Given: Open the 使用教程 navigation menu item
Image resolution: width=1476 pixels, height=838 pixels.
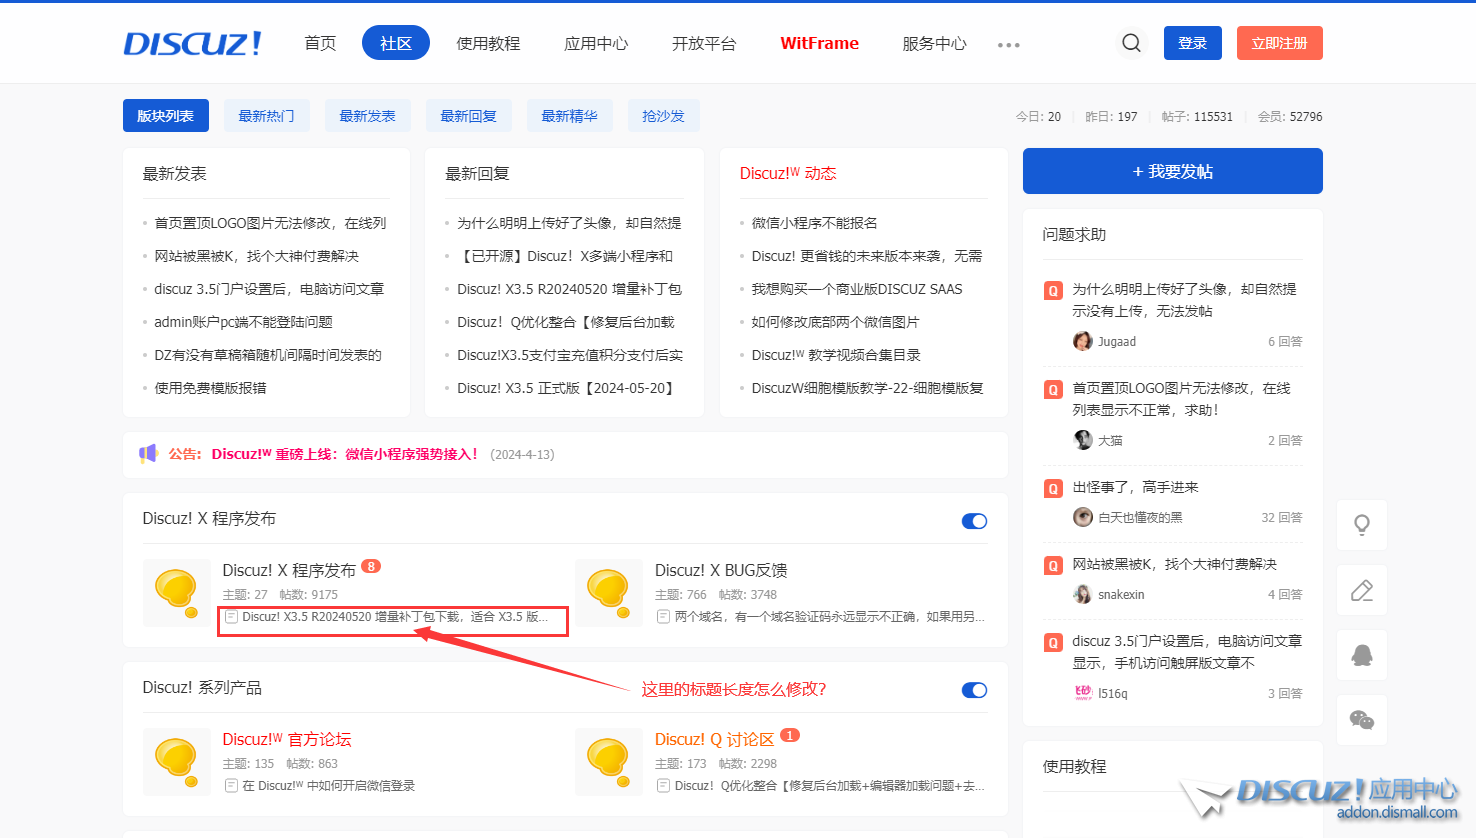Looking at the screenshot, I should pyautogui.click(x=488, y=43).
